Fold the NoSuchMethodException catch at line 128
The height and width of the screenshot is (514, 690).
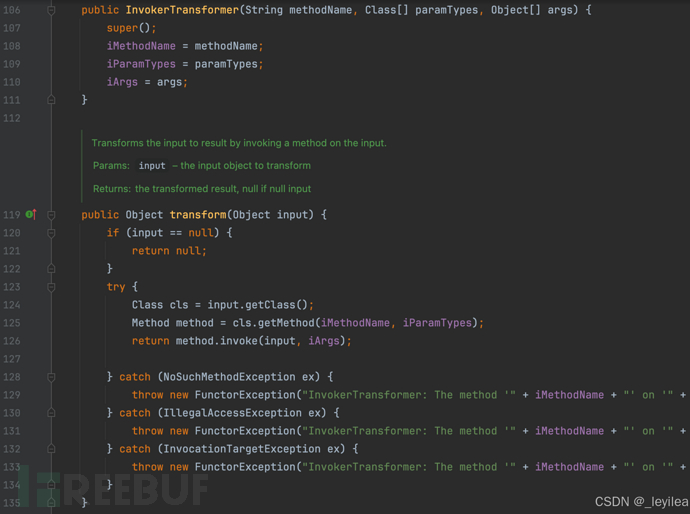coord(51,377)
